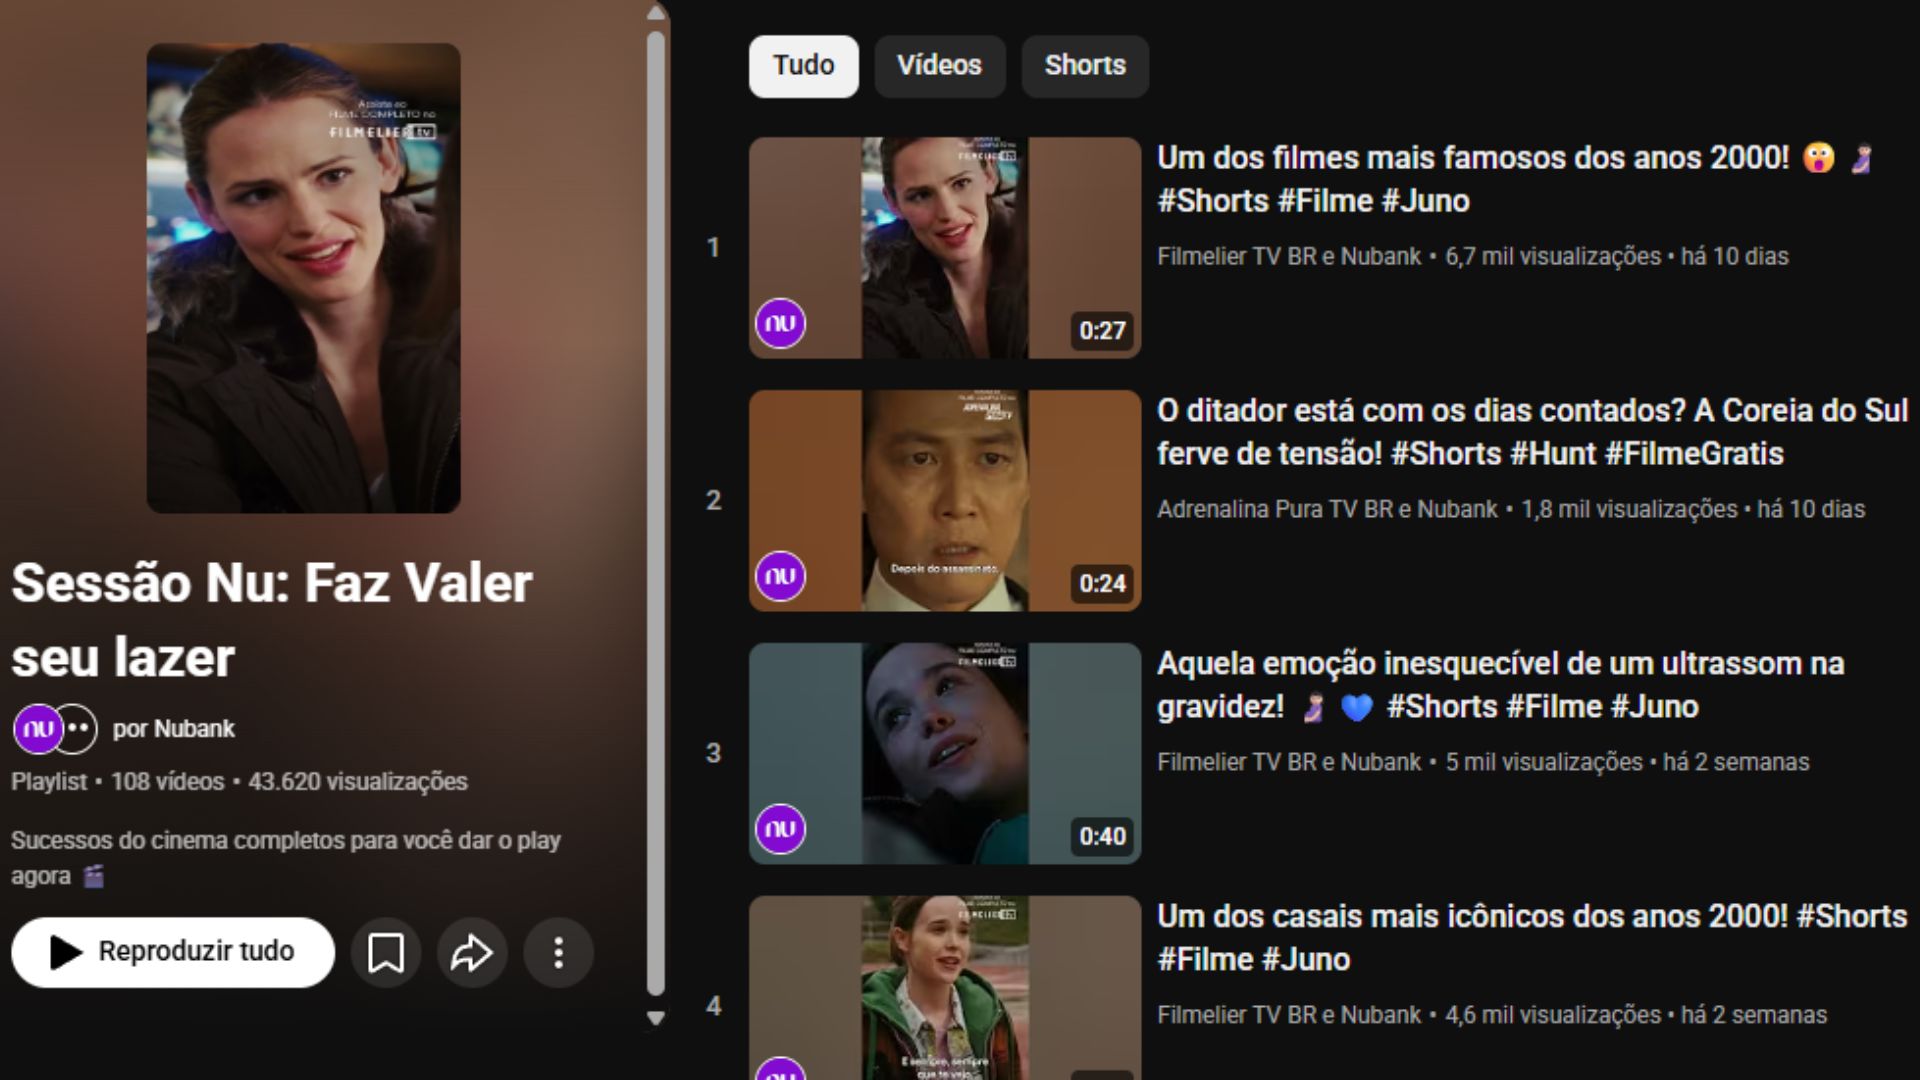Click the text '43.620 visualizações'
The height and width of the screenshot is (1080, 1920).
click(358, 782)
